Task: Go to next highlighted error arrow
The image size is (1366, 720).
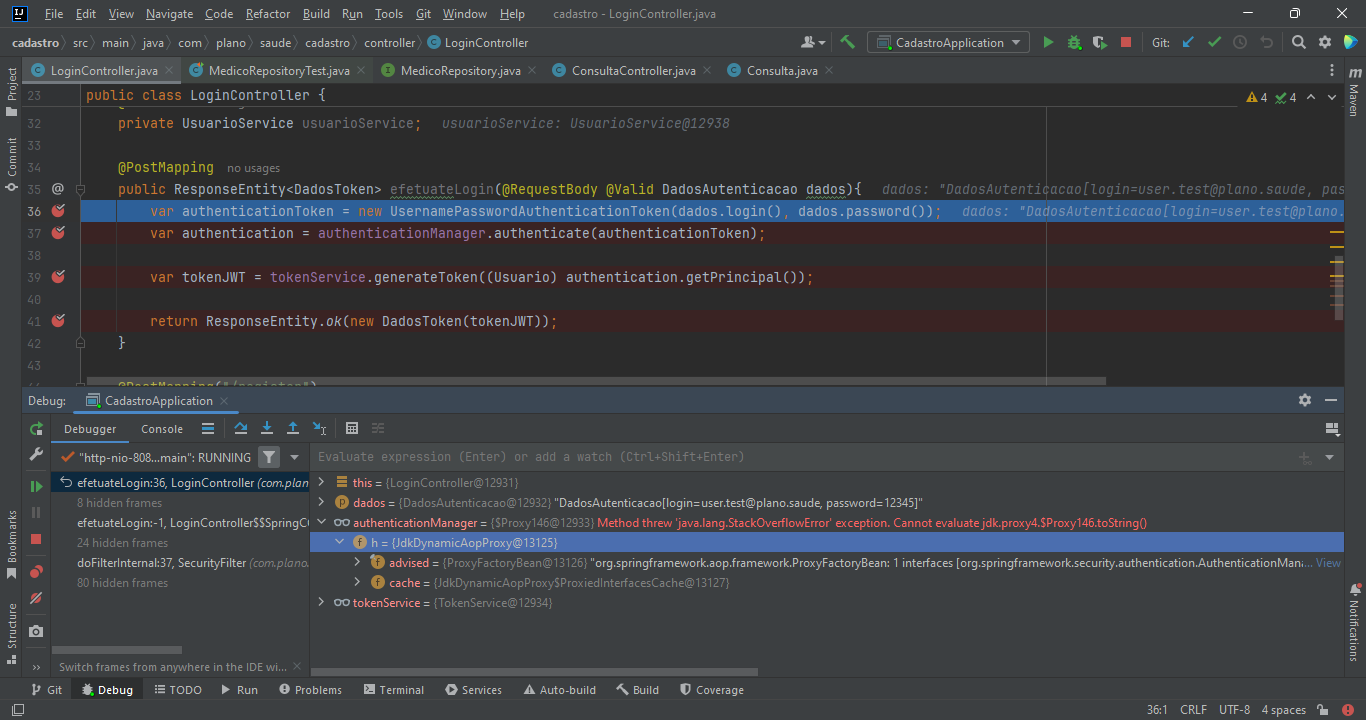Action: click(x=1334, y=97)
